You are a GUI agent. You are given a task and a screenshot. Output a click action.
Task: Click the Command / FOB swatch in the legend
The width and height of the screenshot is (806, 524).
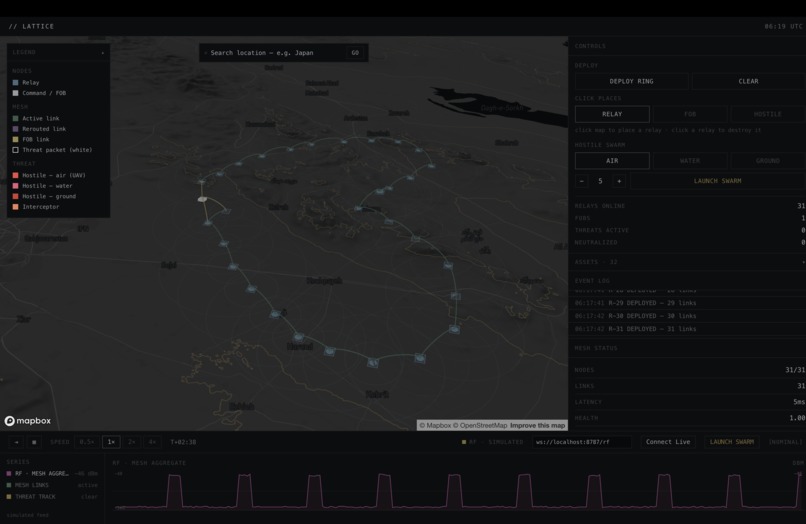click(15, 93)
